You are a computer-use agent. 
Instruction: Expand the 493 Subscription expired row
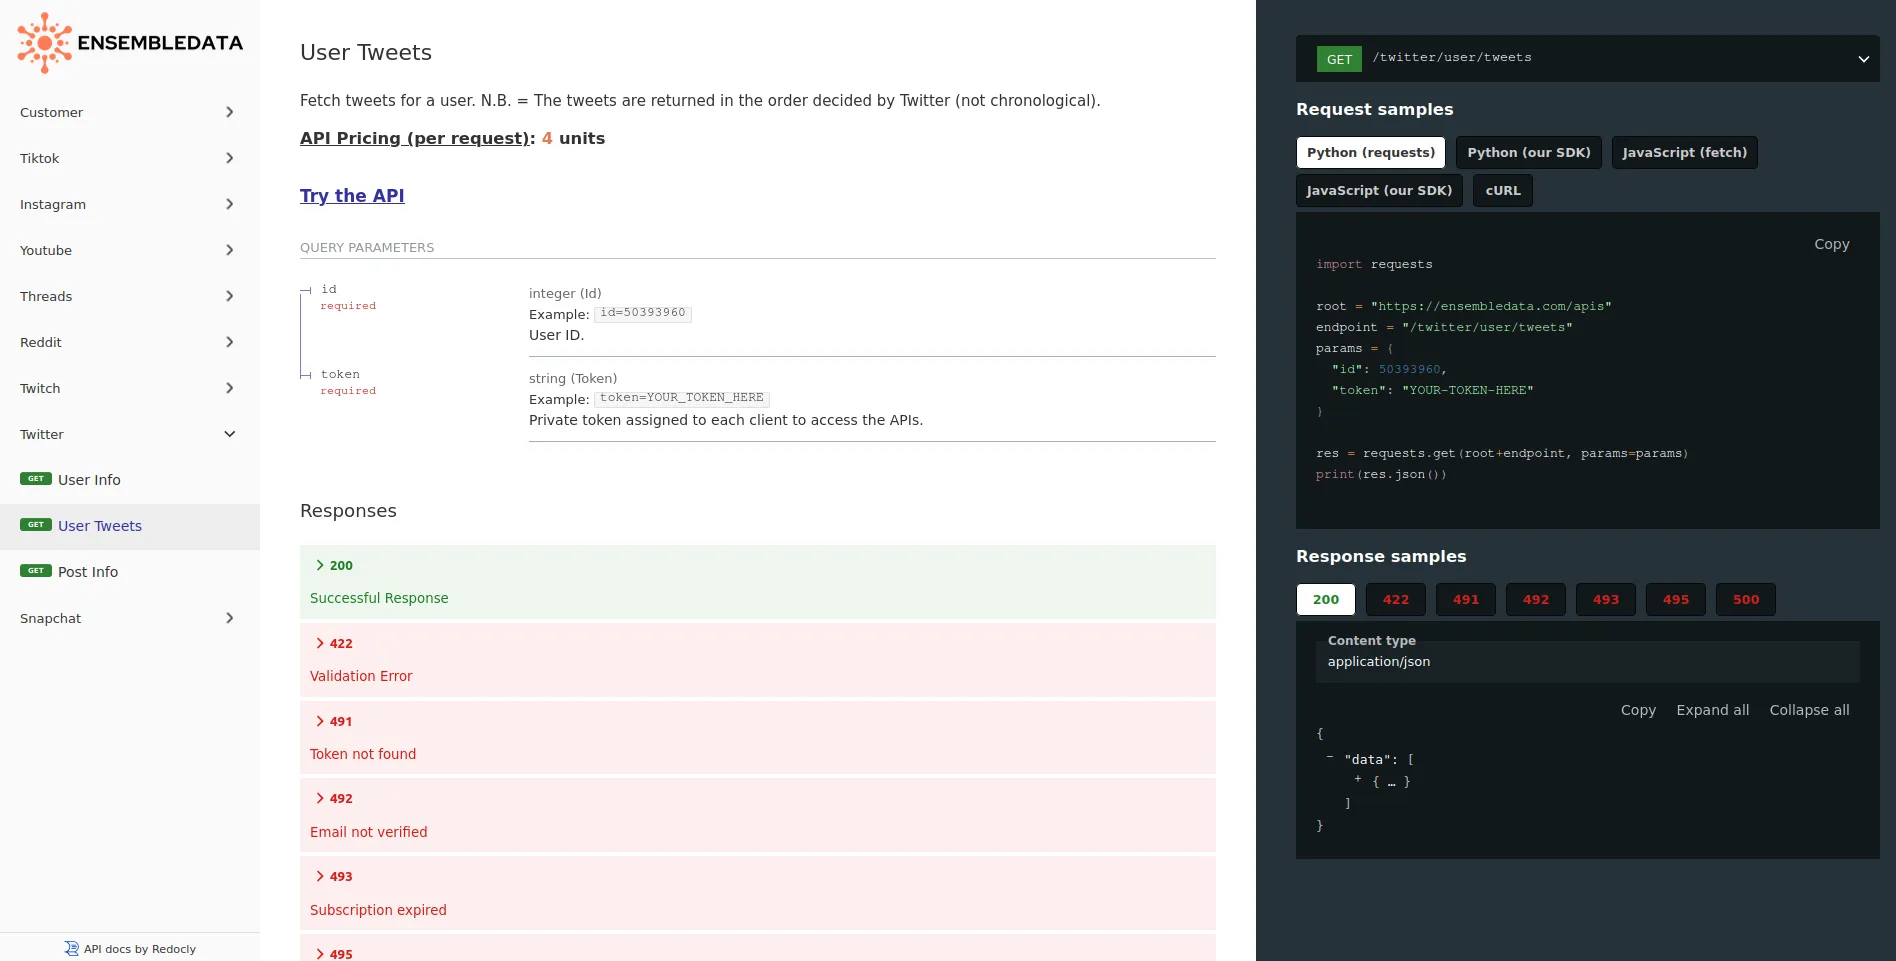(x=758, y=892)
